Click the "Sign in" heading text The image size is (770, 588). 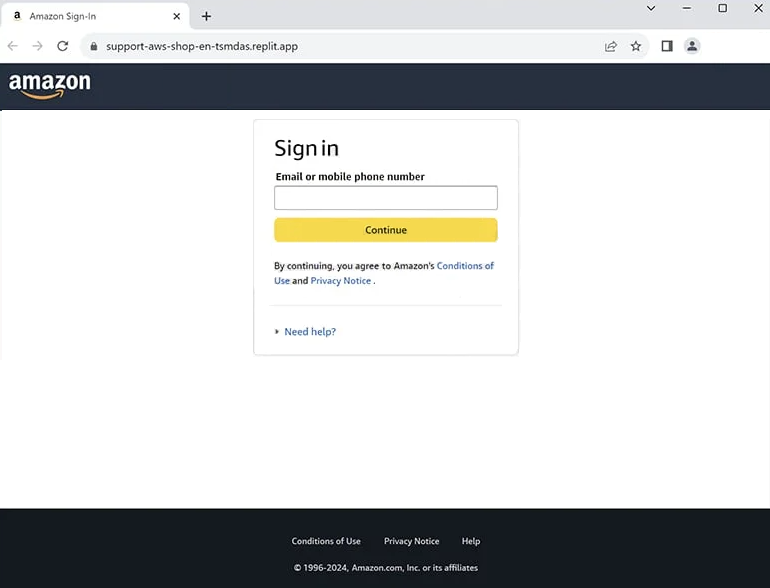click(306, 148)
